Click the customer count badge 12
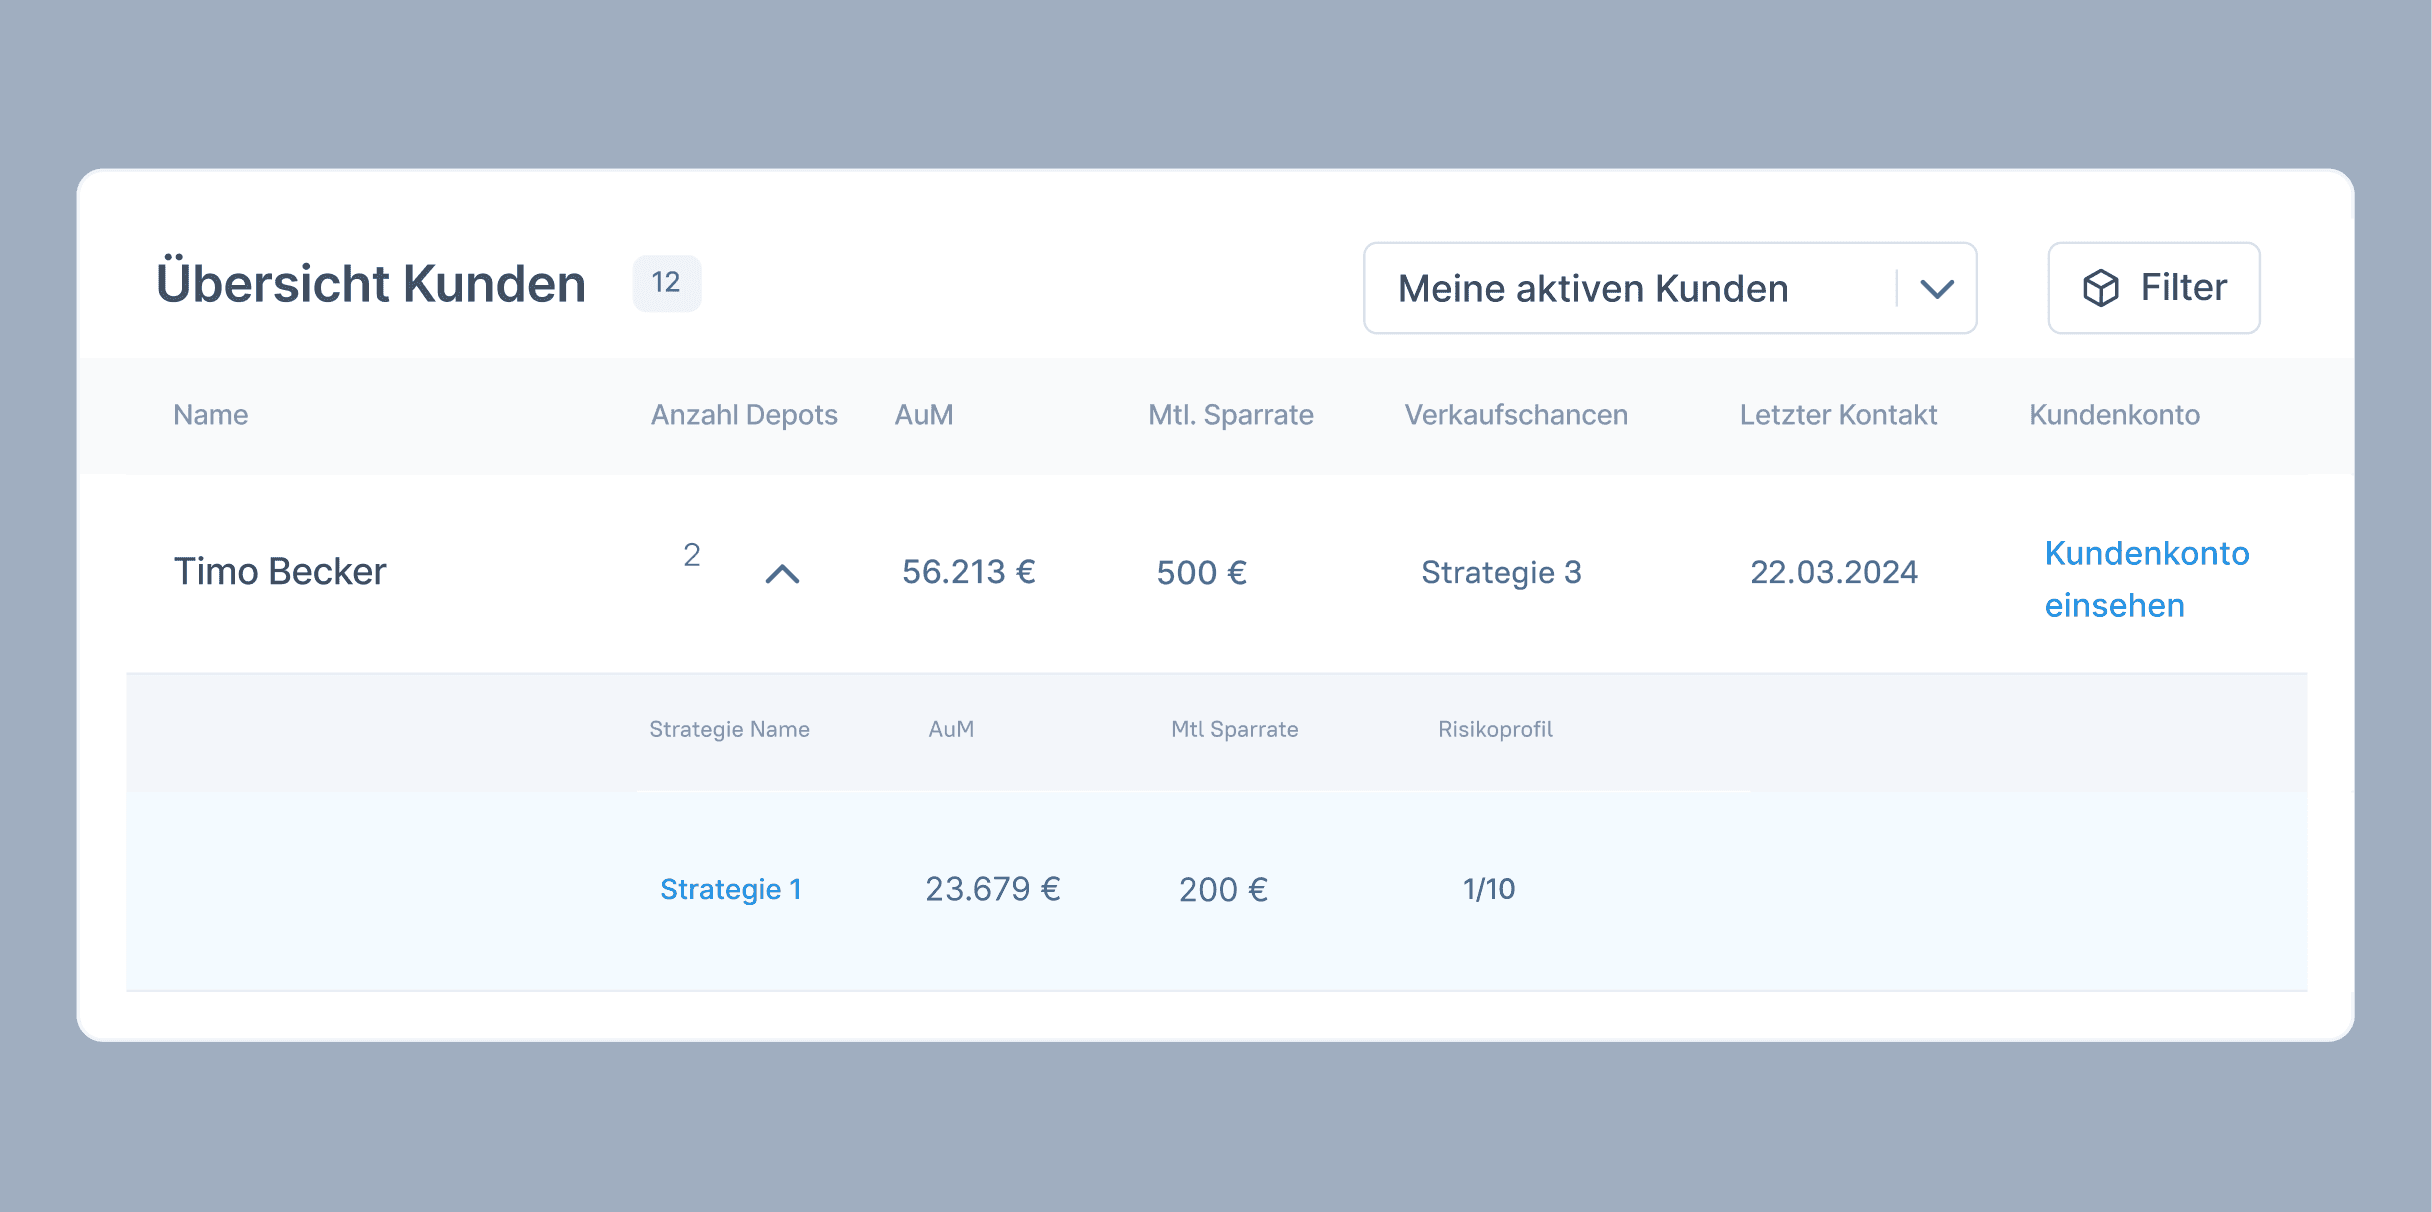 [666, 283]
